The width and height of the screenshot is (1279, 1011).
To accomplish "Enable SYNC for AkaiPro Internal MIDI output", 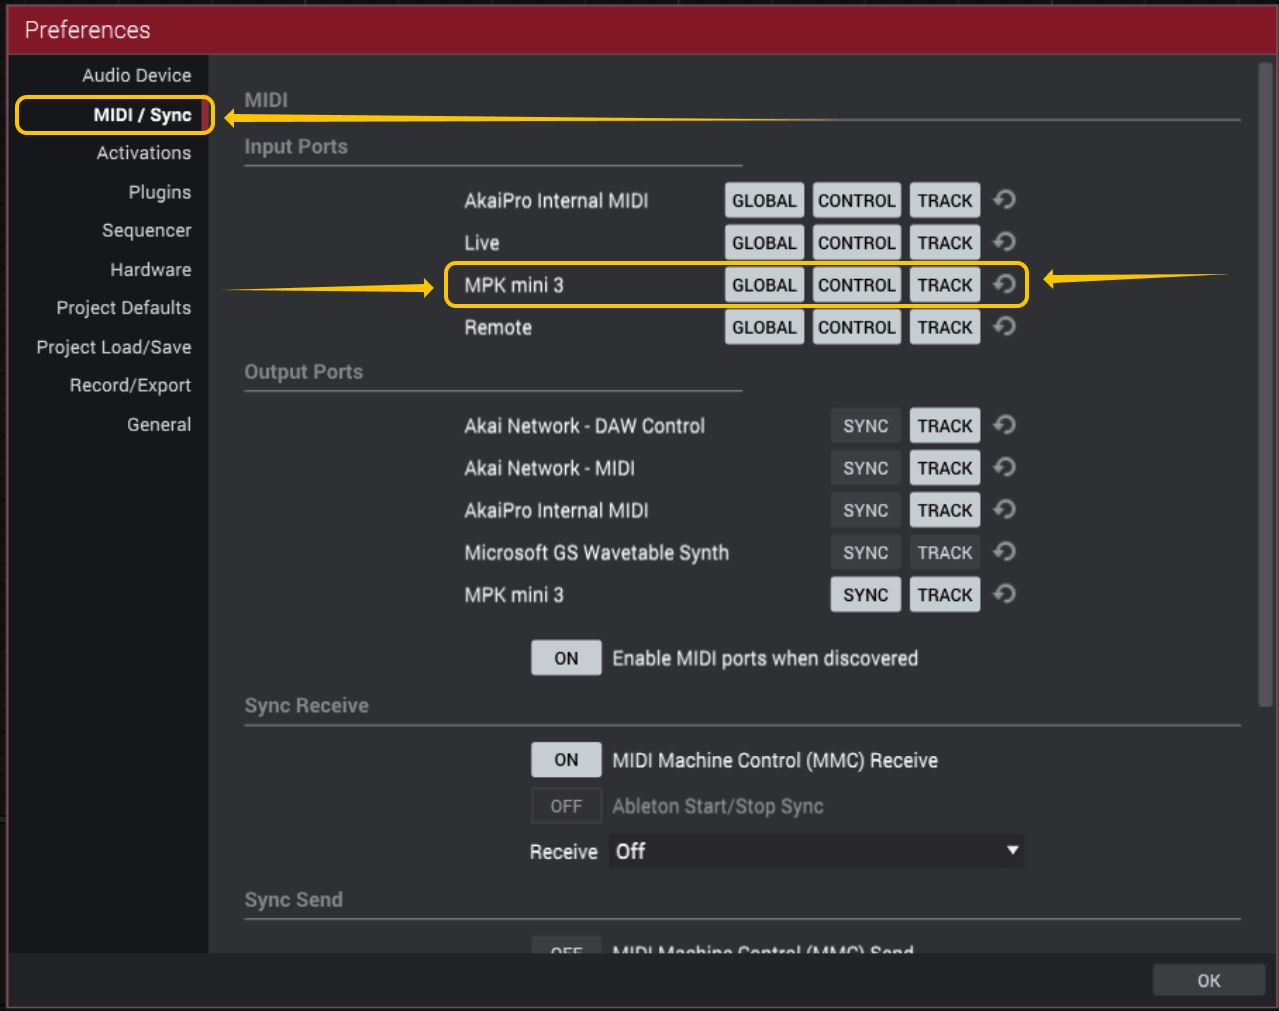I will 866,510.
